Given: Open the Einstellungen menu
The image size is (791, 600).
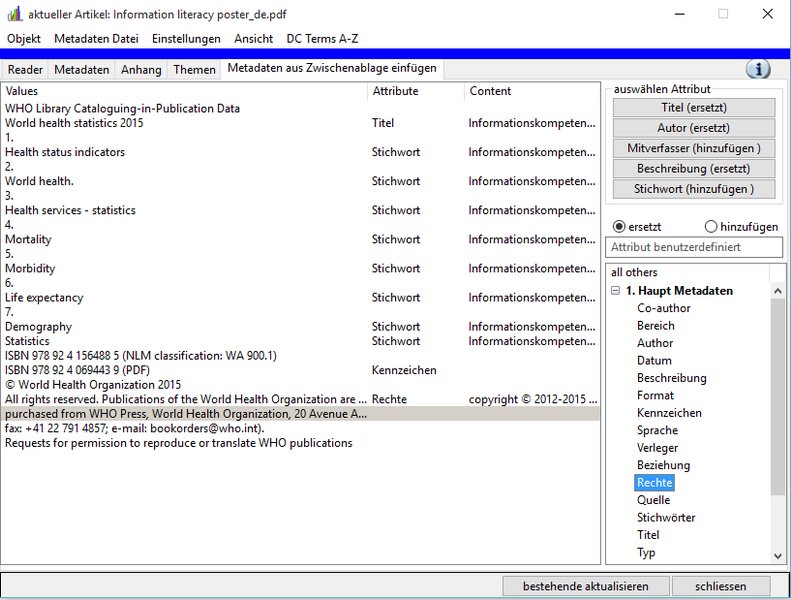Looking at the screenshot, I should (x=186, y=39).
